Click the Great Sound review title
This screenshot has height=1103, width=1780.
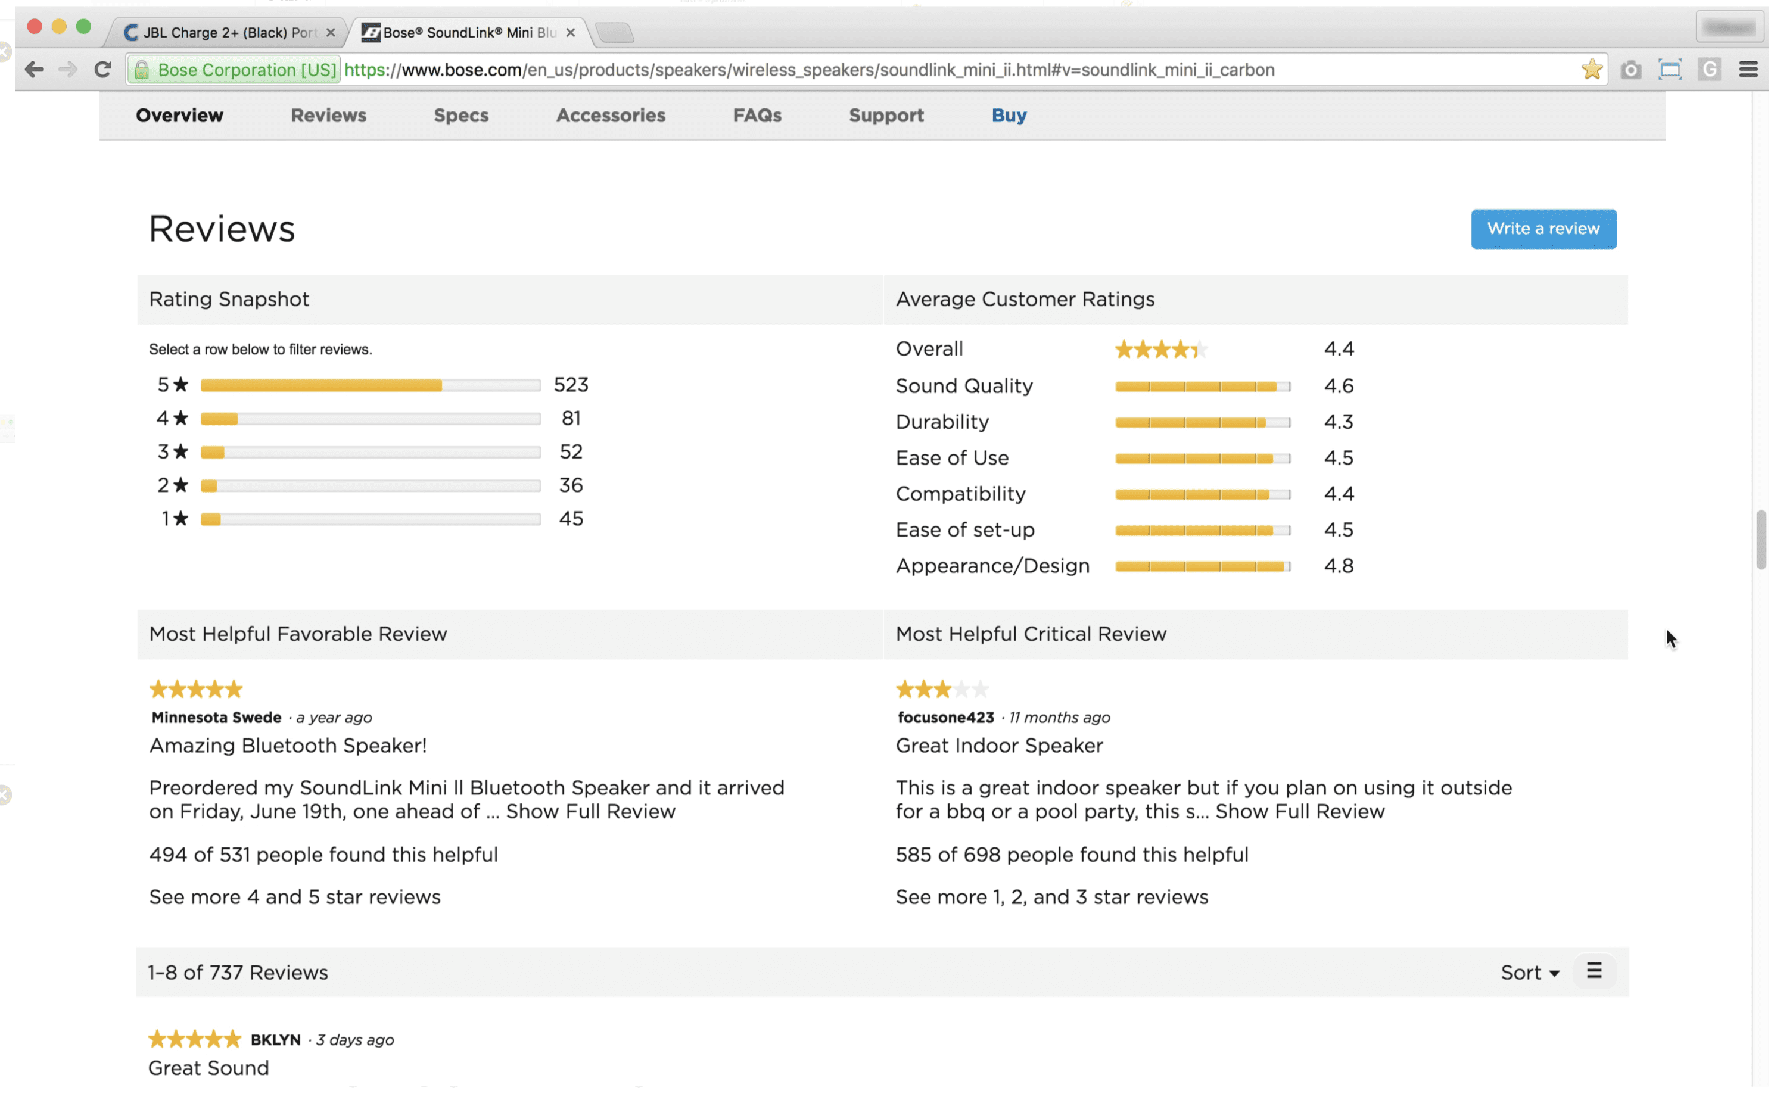209,1068
